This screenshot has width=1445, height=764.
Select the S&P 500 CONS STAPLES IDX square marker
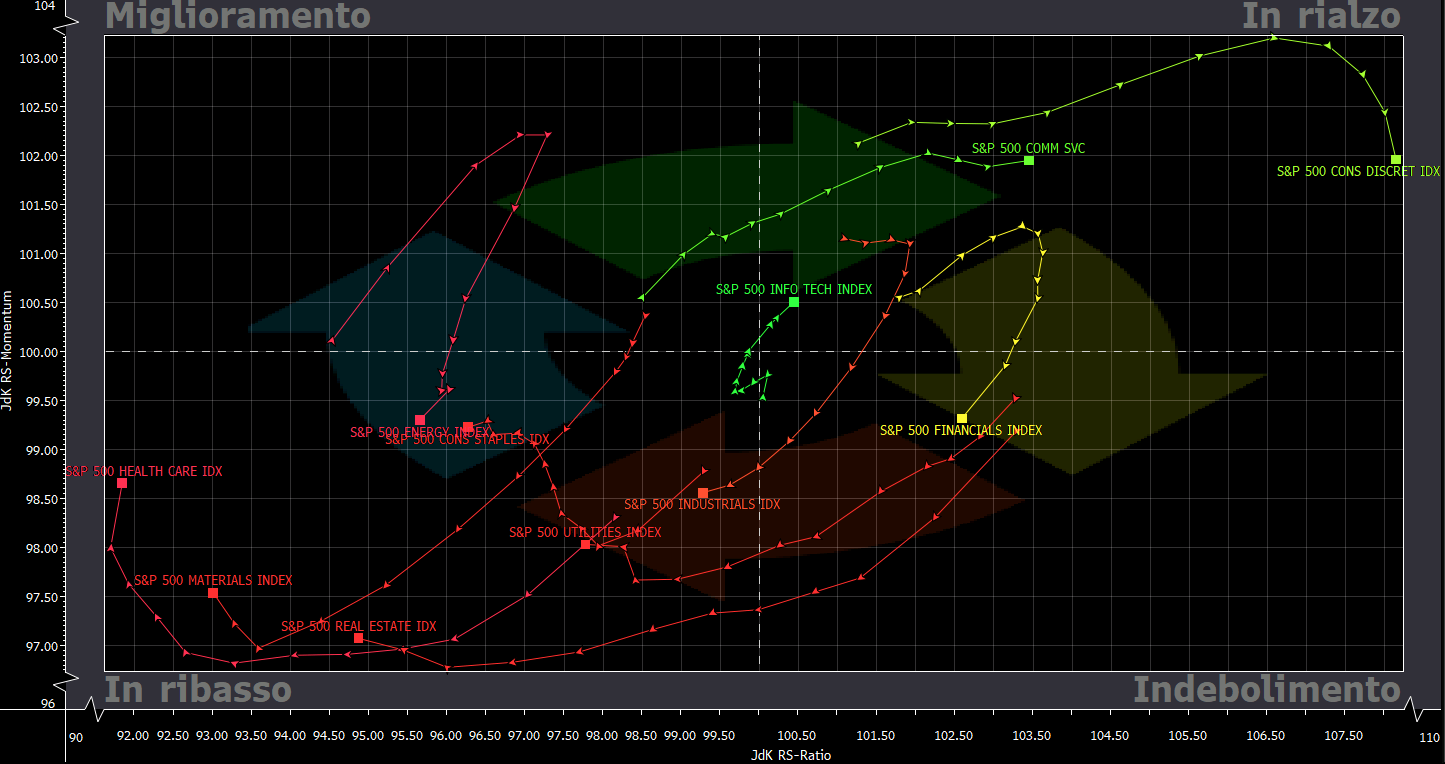tap(468, 427)
